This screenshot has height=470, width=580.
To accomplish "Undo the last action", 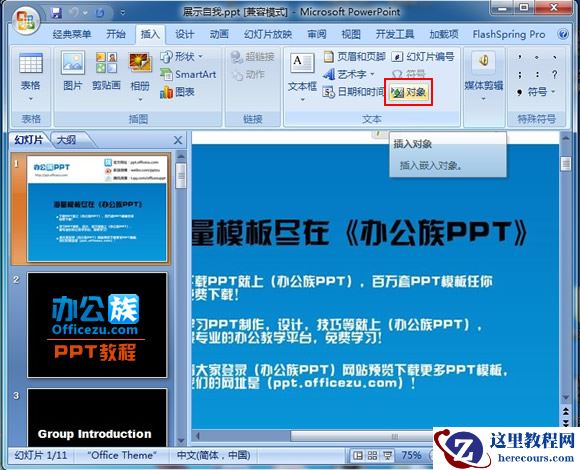I will [x=74, y=13].
